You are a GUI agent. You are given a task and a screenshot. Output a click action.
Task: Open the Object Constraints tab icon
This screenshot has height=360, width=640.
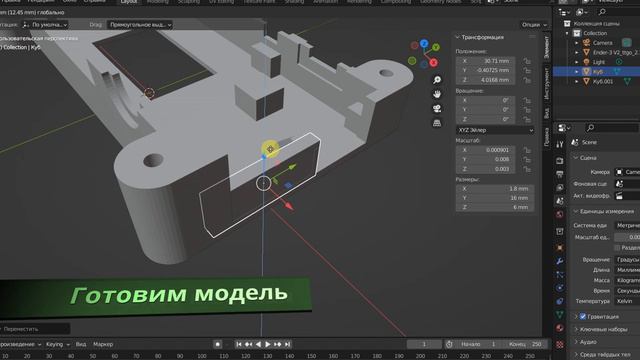pos(560,301)
